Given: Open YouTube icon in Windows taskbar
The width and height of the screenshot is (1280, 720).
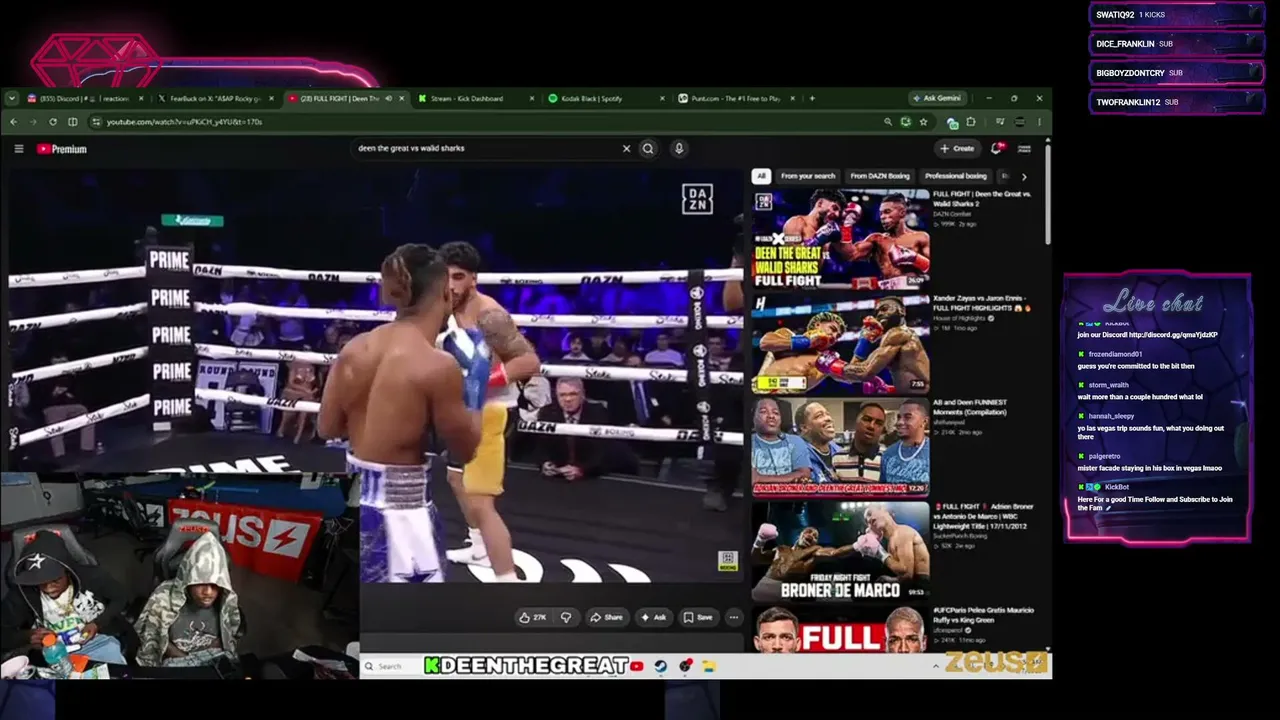Looking at the screenshot, I should click(x=637, y=666).
